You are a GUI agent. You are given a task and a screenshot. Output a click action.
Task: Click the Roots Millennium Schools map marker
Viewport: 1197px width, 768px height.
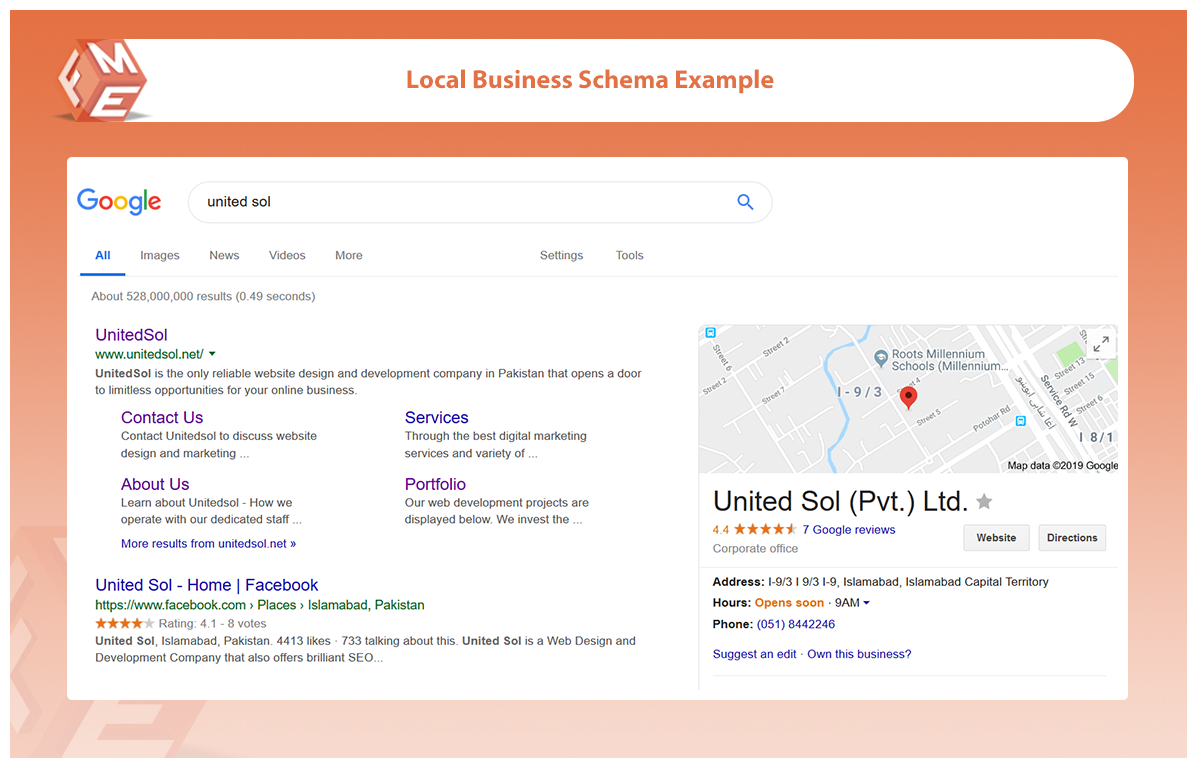881,357
